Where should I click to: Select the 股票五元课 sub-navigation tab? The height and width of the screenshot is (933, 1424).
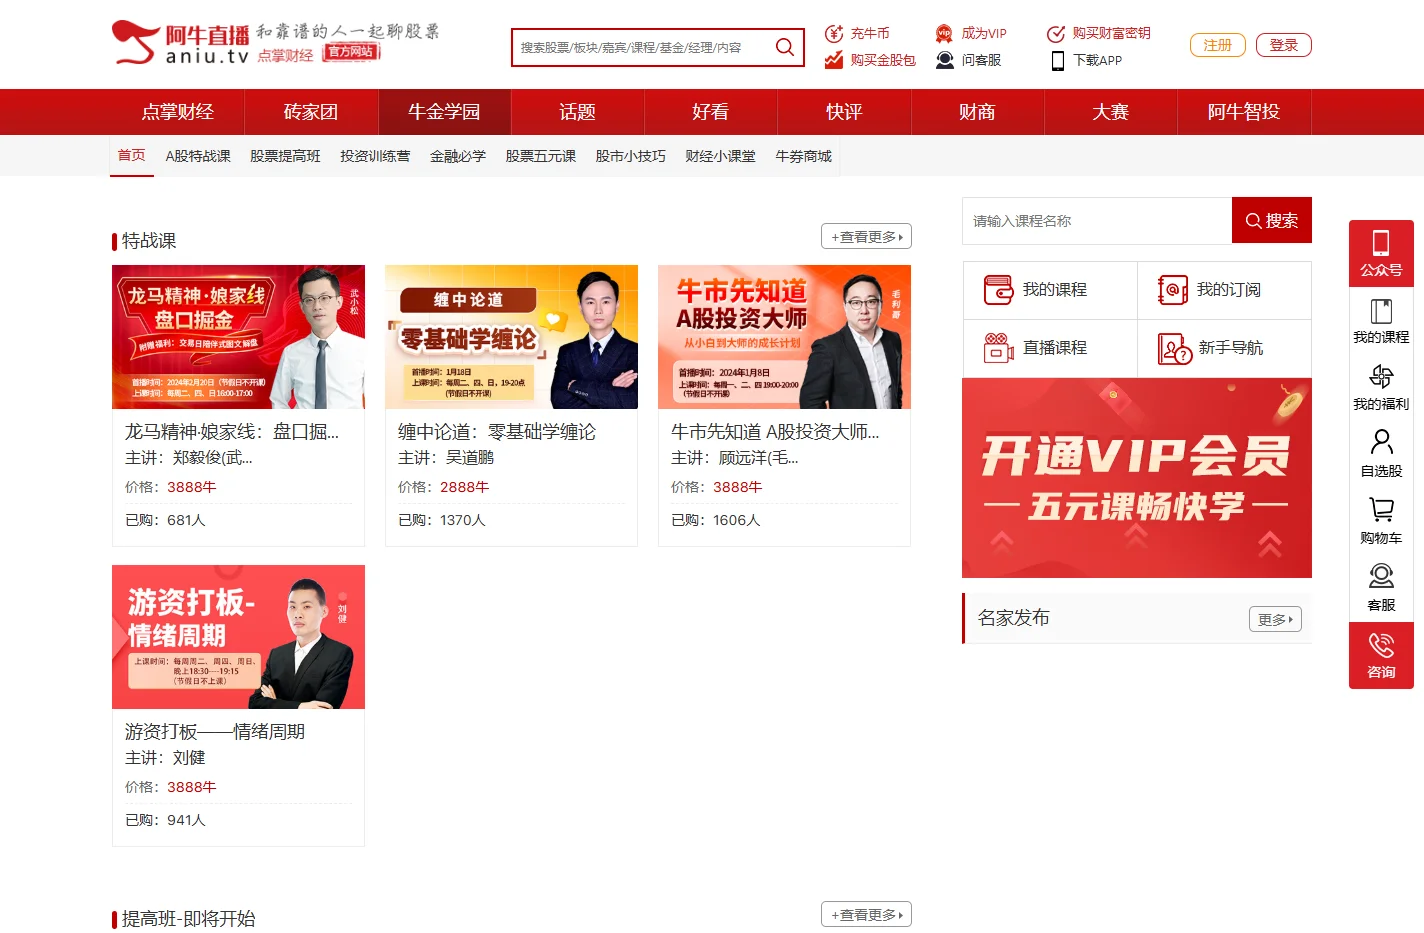(541, 156)
